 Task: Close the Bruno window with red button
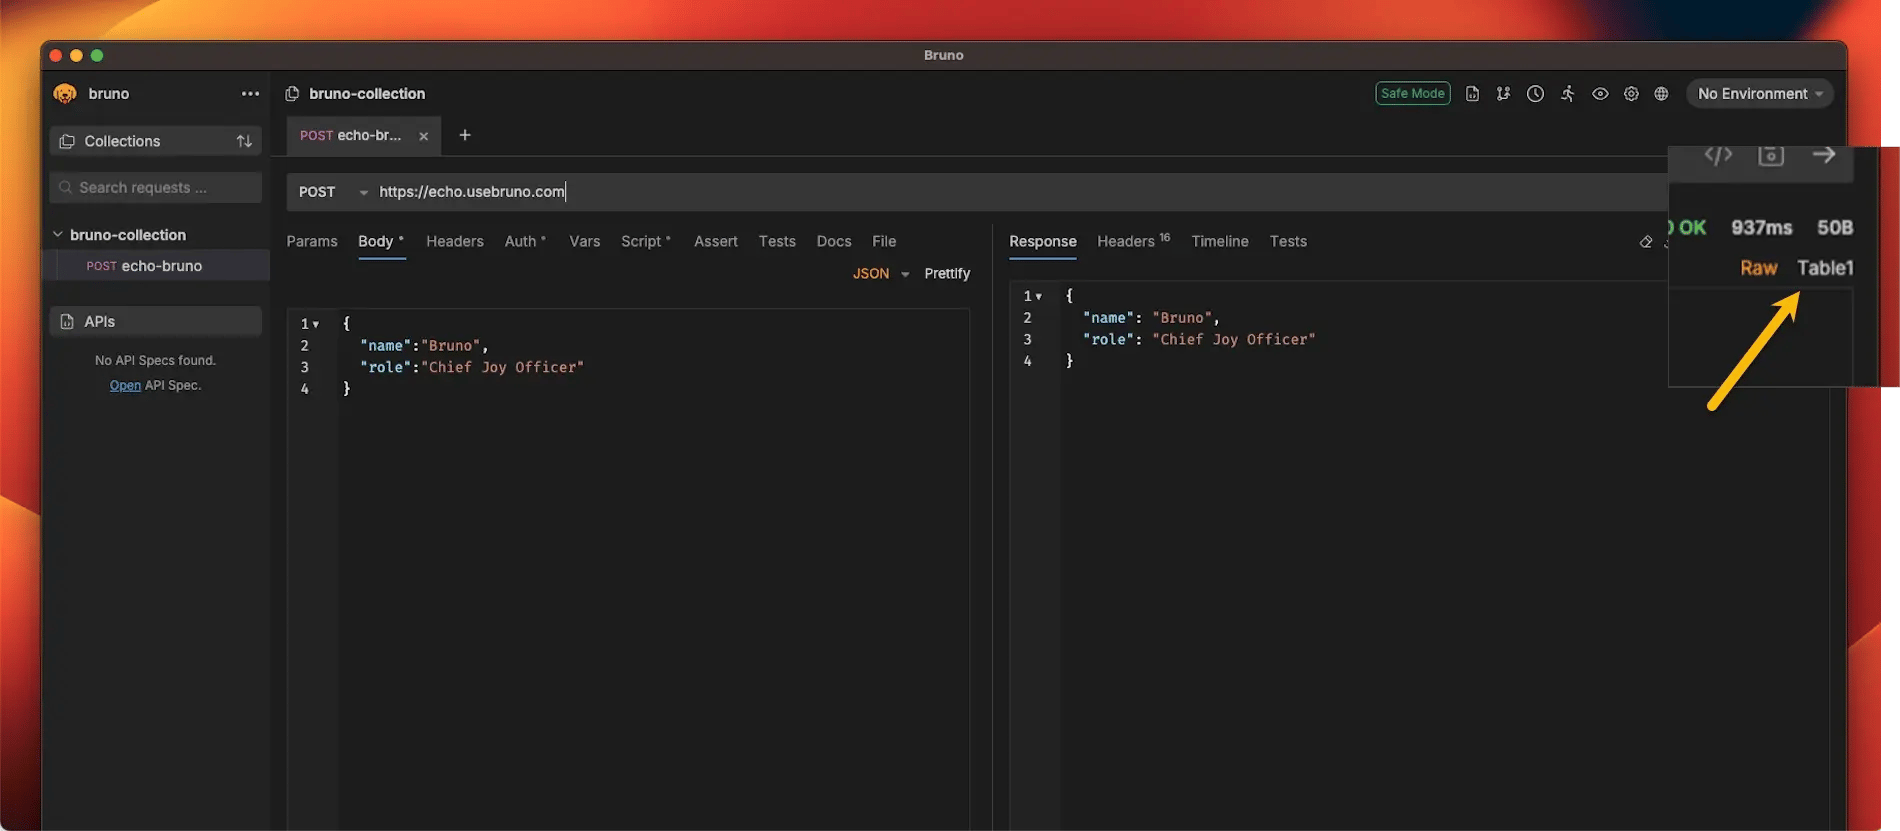pos(56,56)
